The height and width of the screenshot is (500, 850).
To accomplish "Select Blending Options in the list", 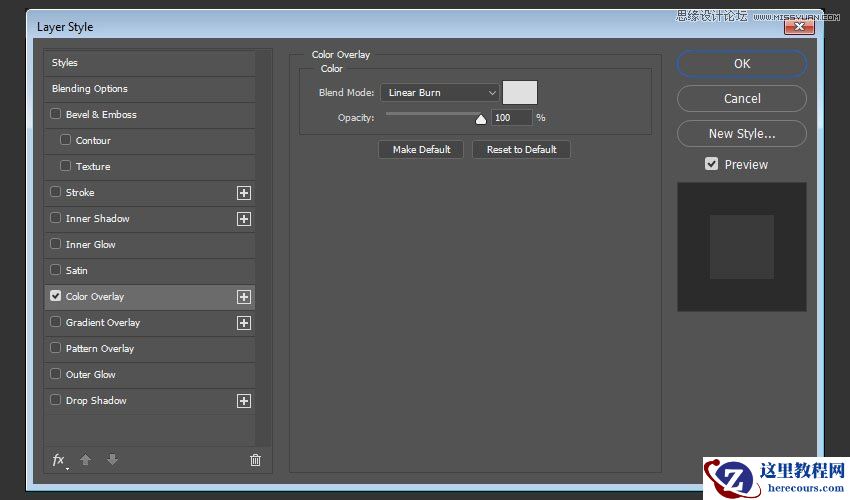I will (x=150, y=89).
